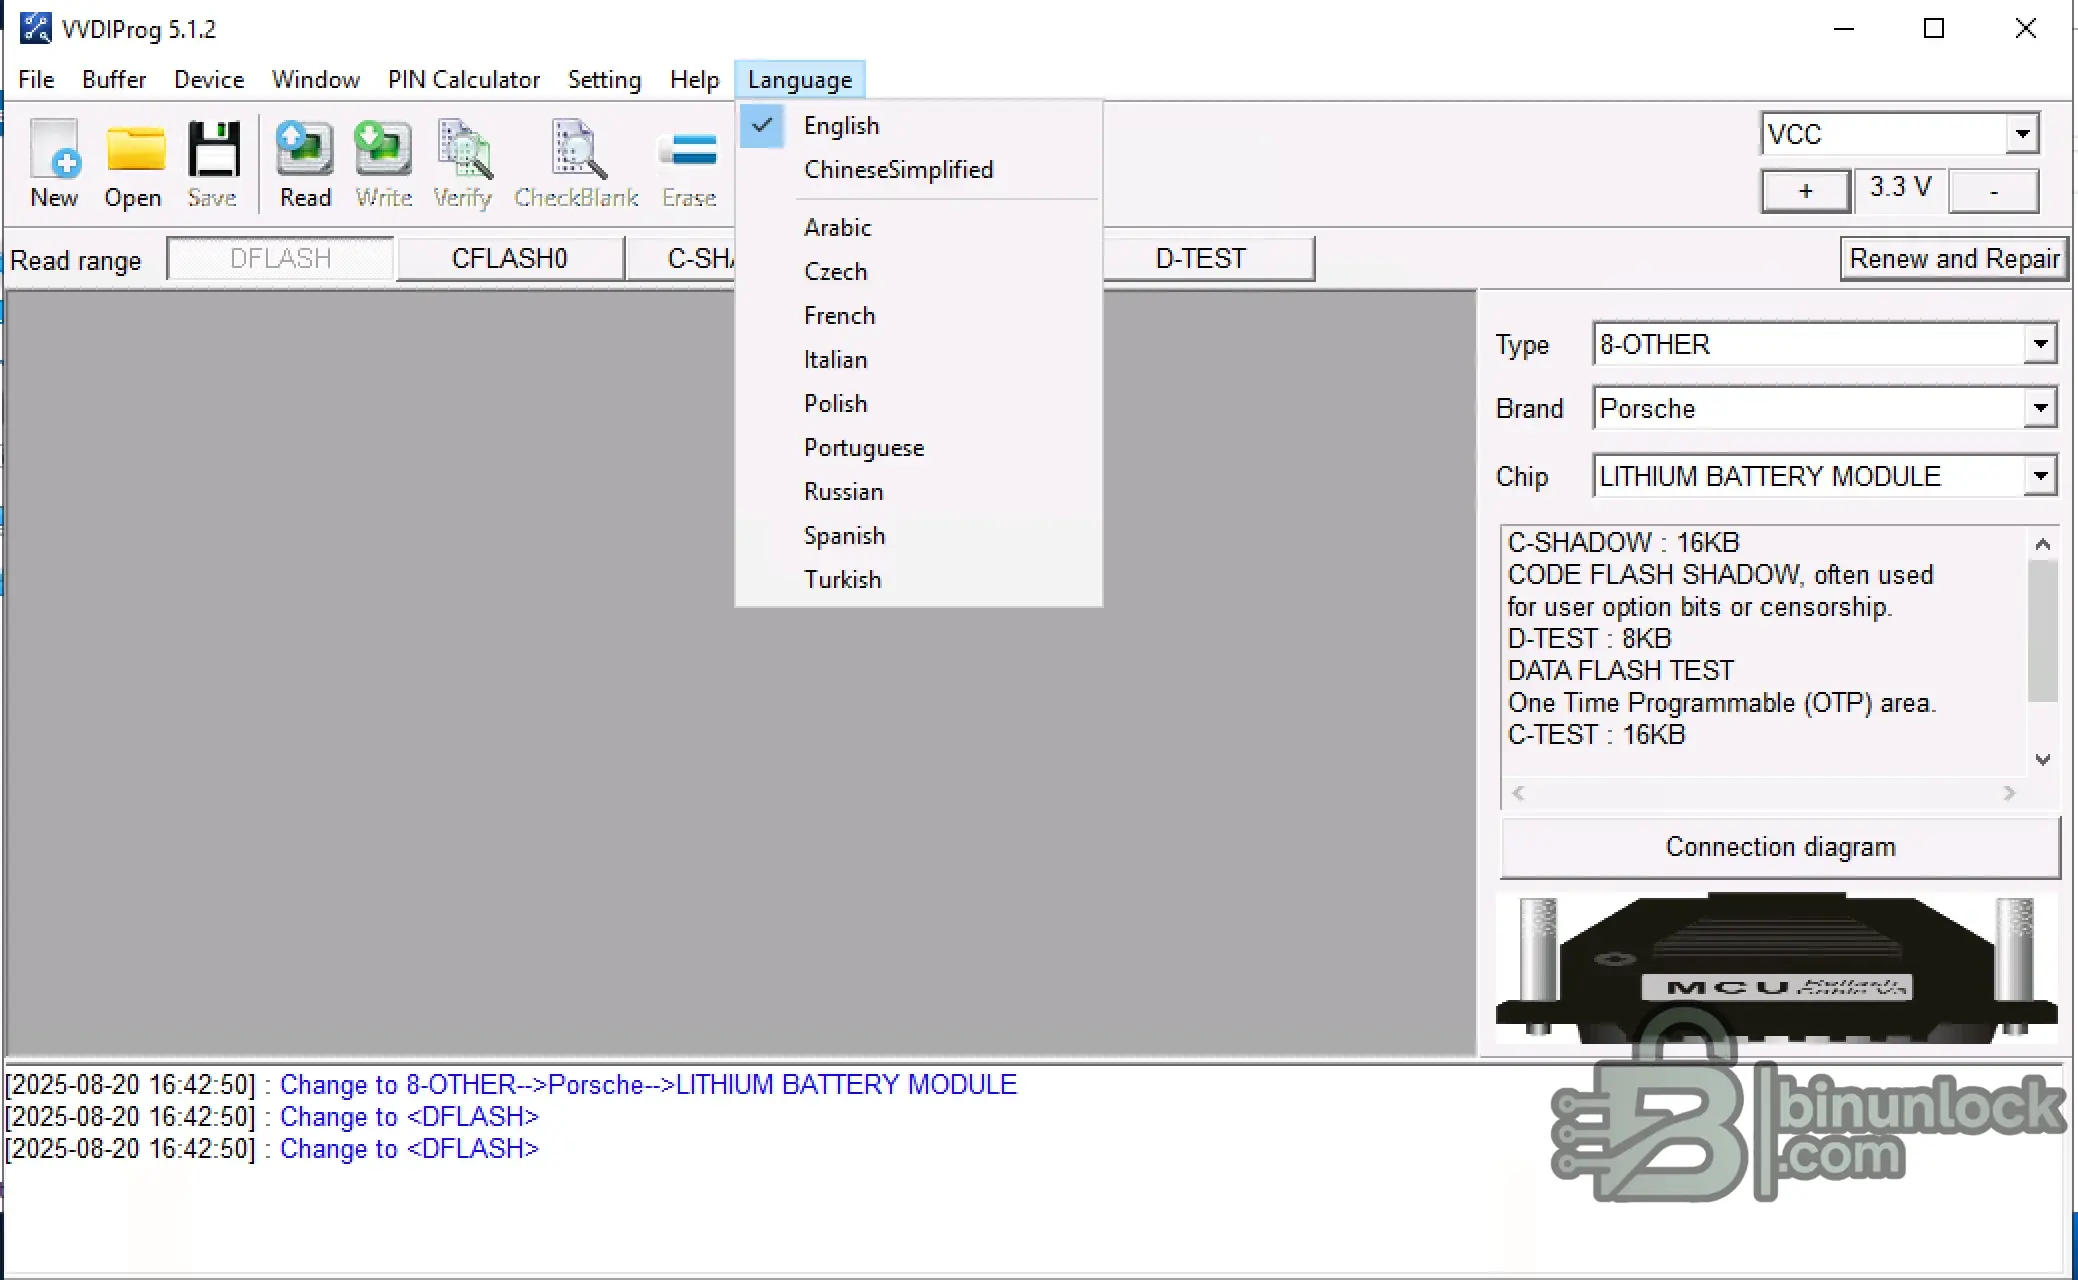The width and height of the screenshot is (2078, 1280).
Task: Decrease voltage with the minus button
Action: 1994,190
